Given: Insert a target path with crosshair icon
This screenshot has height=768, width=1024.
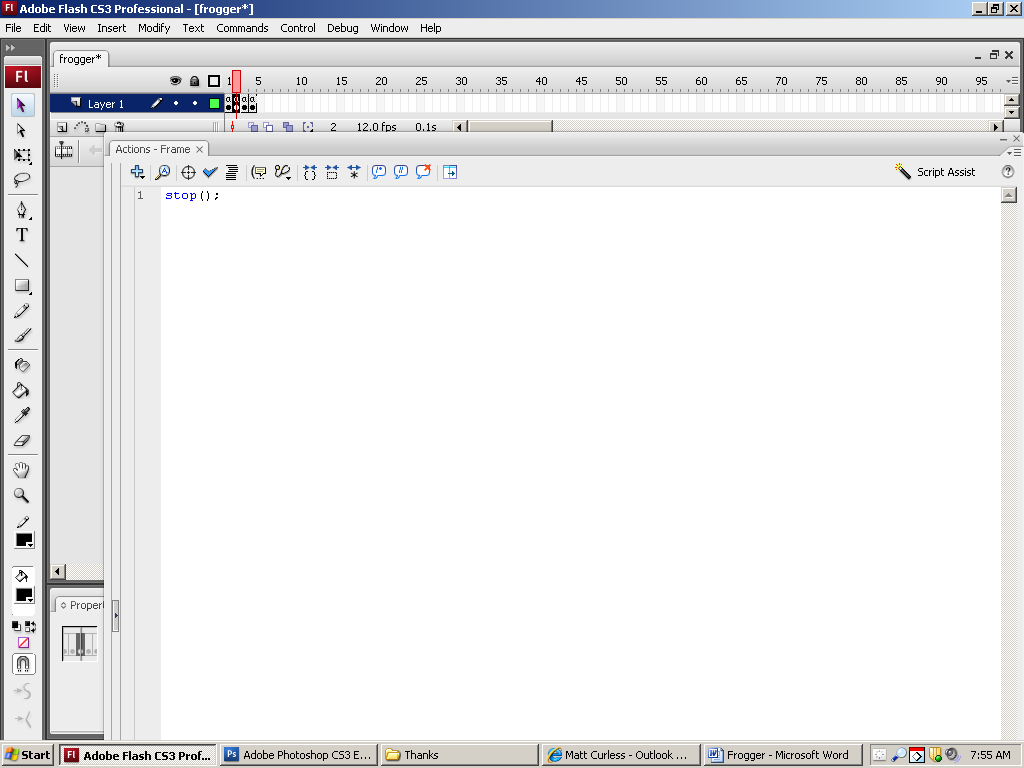Looking at the screenshot, I should (187, 172).
